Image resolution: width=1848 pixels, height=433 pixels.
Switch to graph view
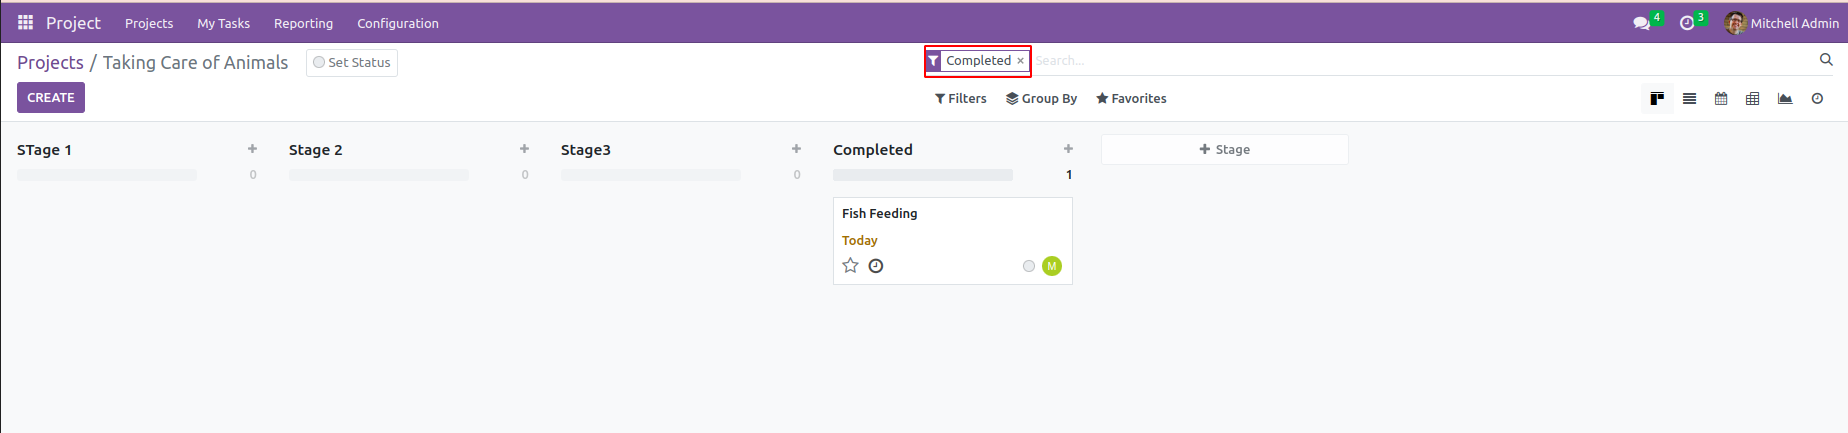tap(1785, 99)
